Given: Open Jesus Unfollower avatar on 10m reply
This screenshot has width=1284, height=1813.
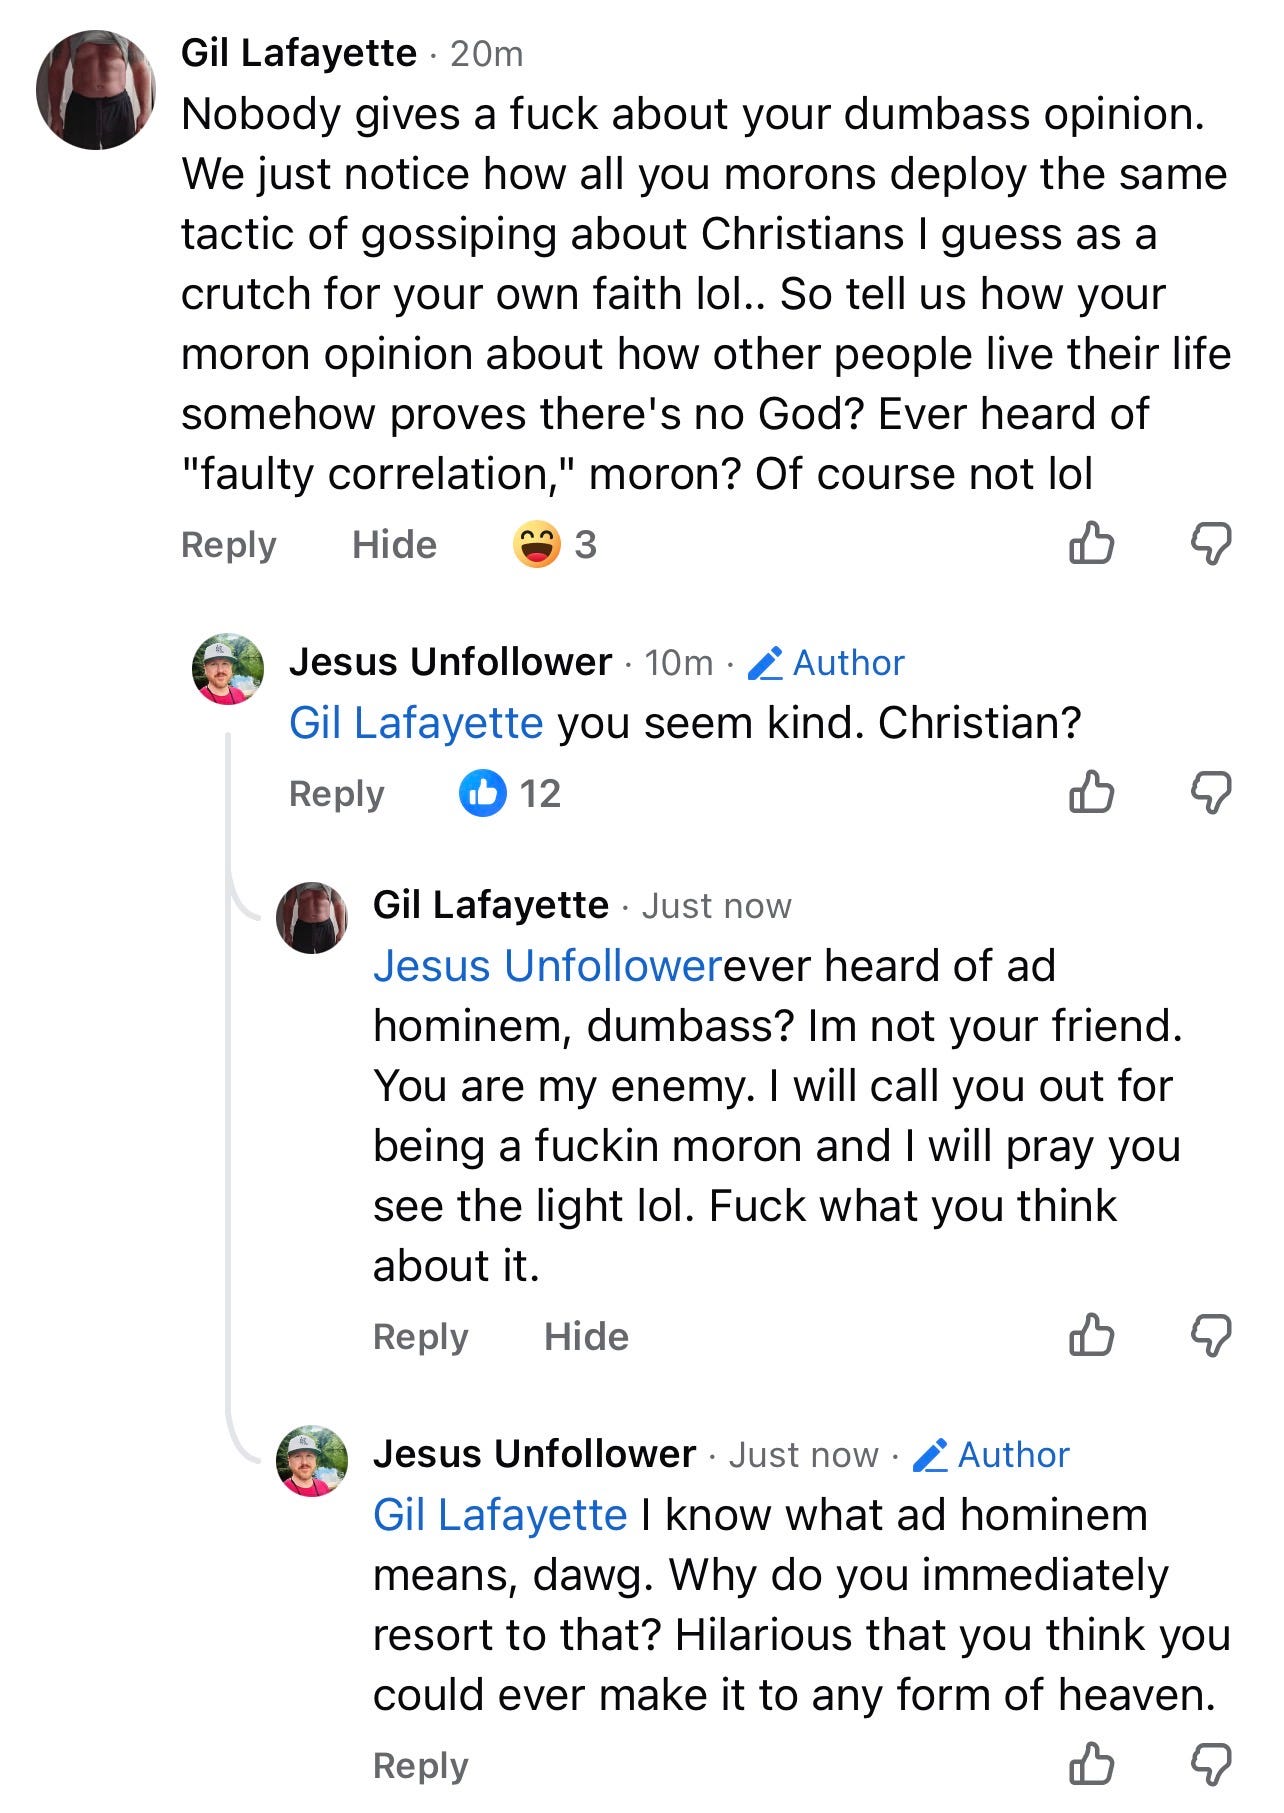Looking at the screenshot, I should pos(228,669).
